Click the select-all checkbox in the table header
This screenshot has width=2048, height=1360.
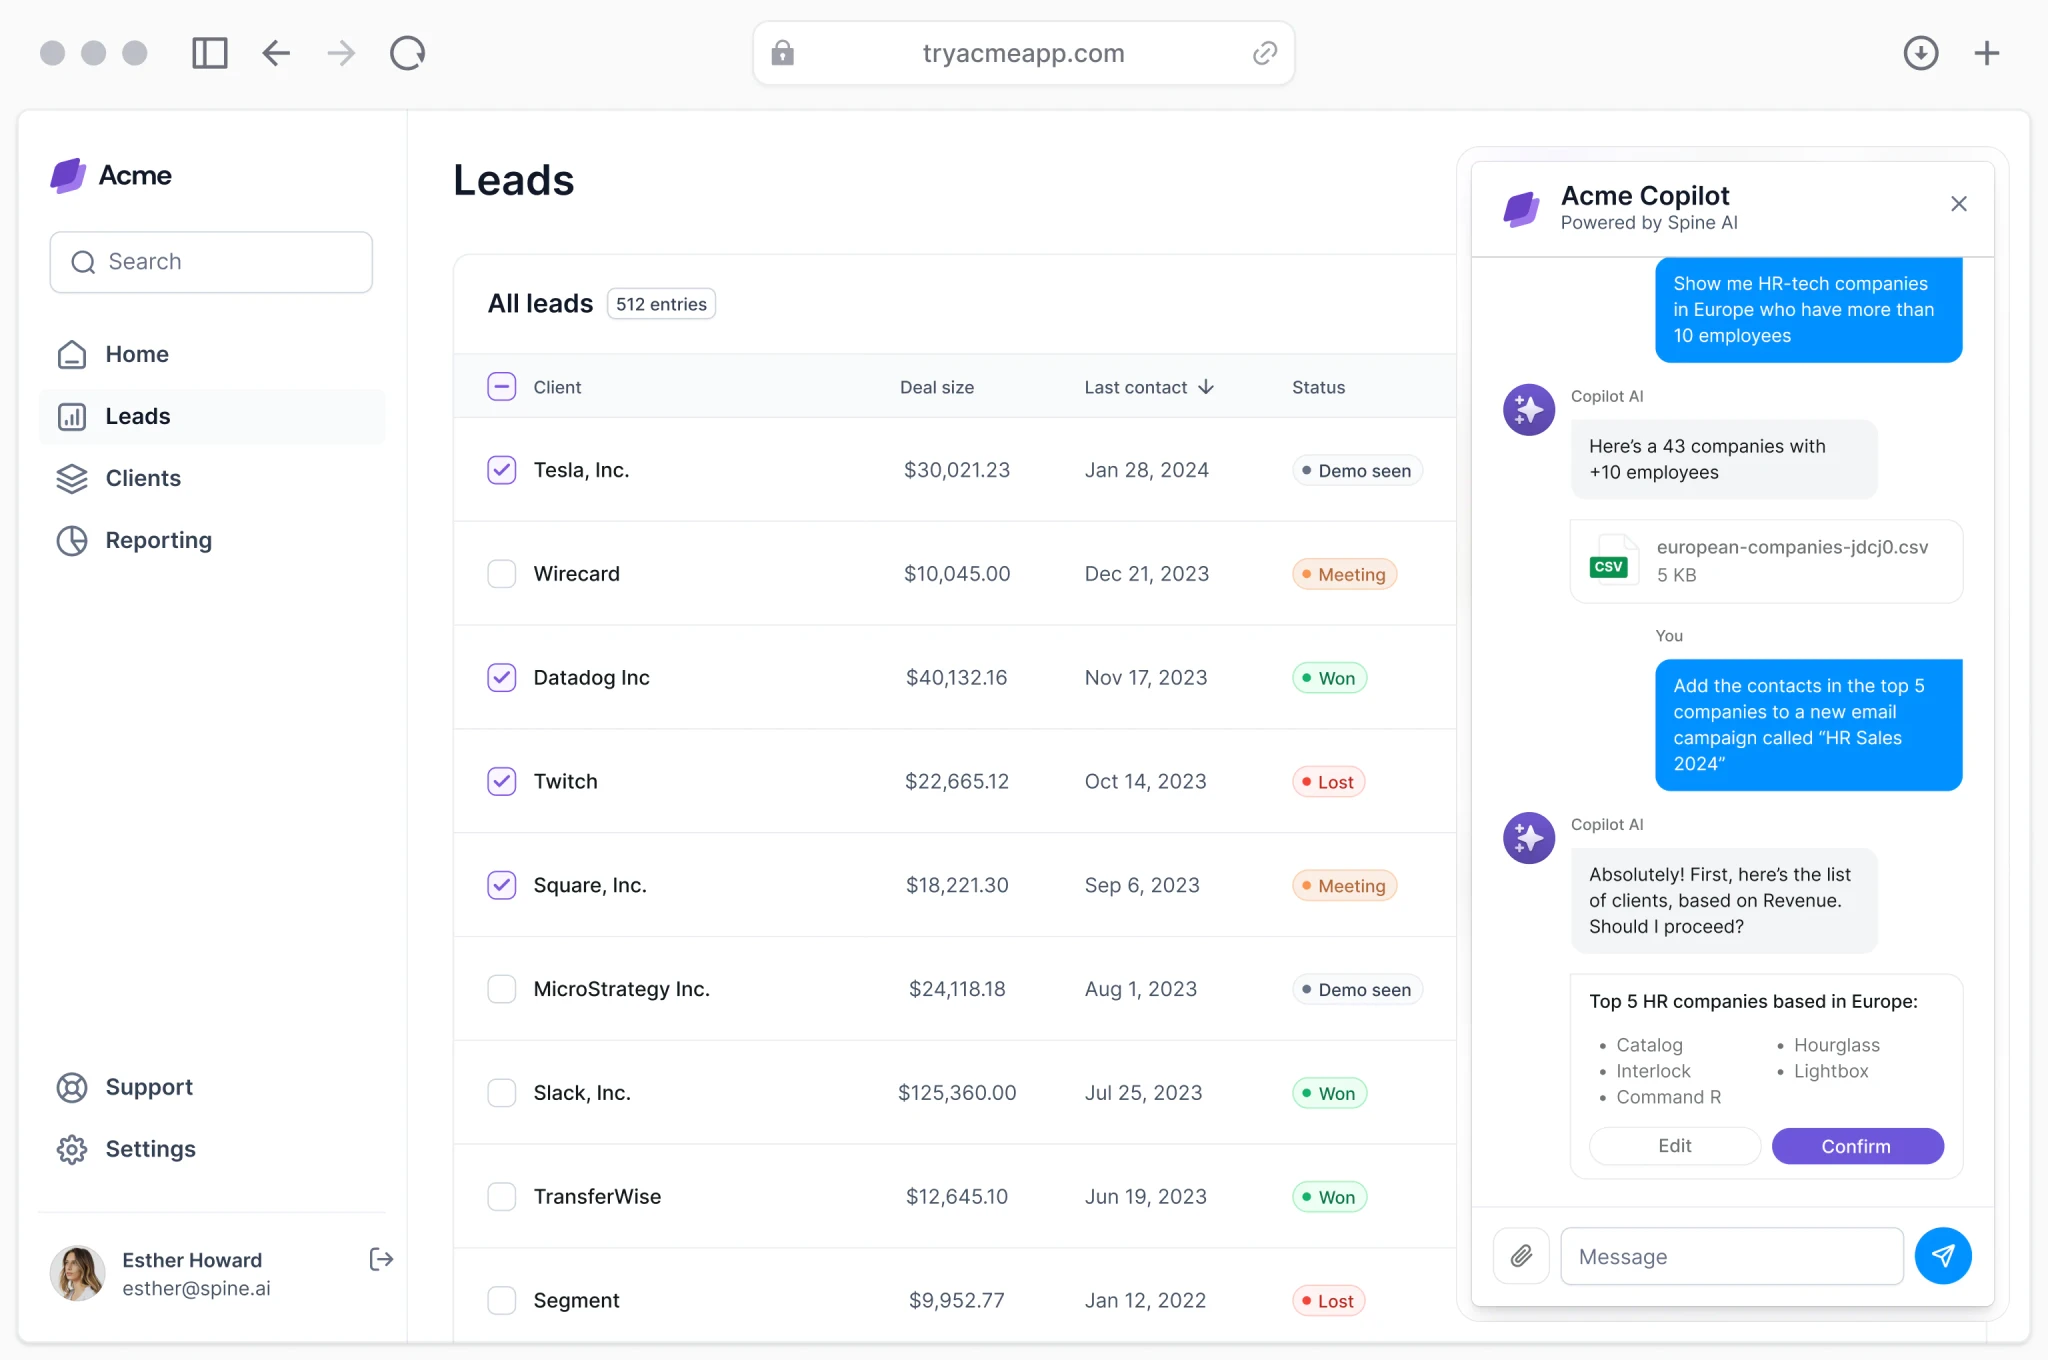point(502,386)
